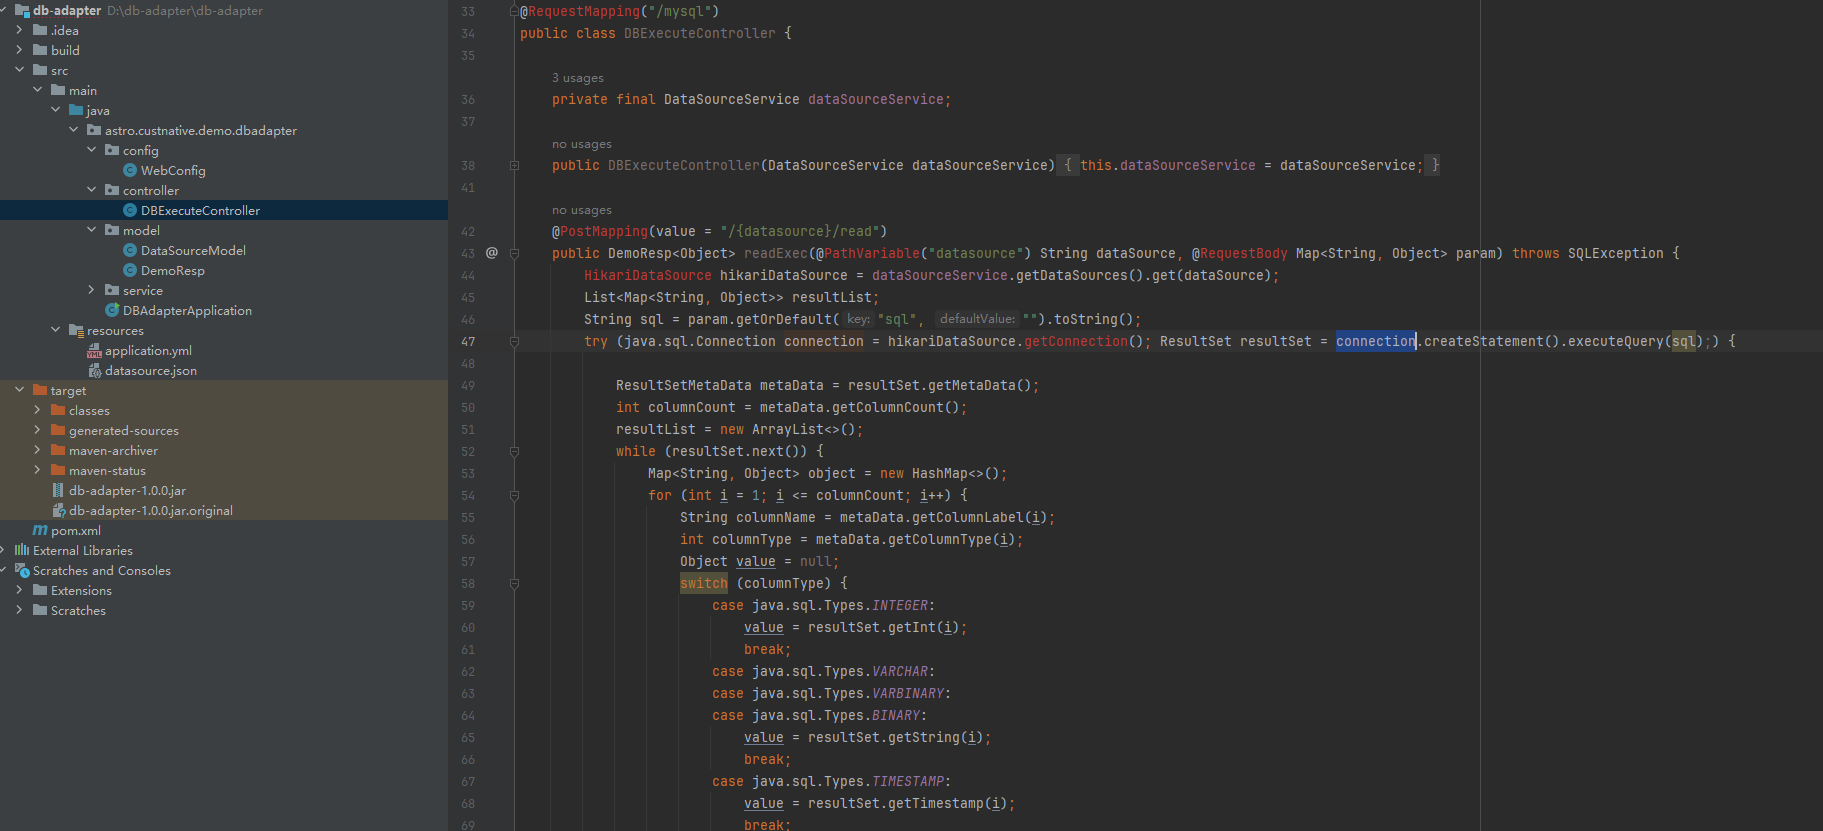This screenshot has width=1823, height=831.
Task: Toggle code folding for the while loop
Action: [514, 452]
